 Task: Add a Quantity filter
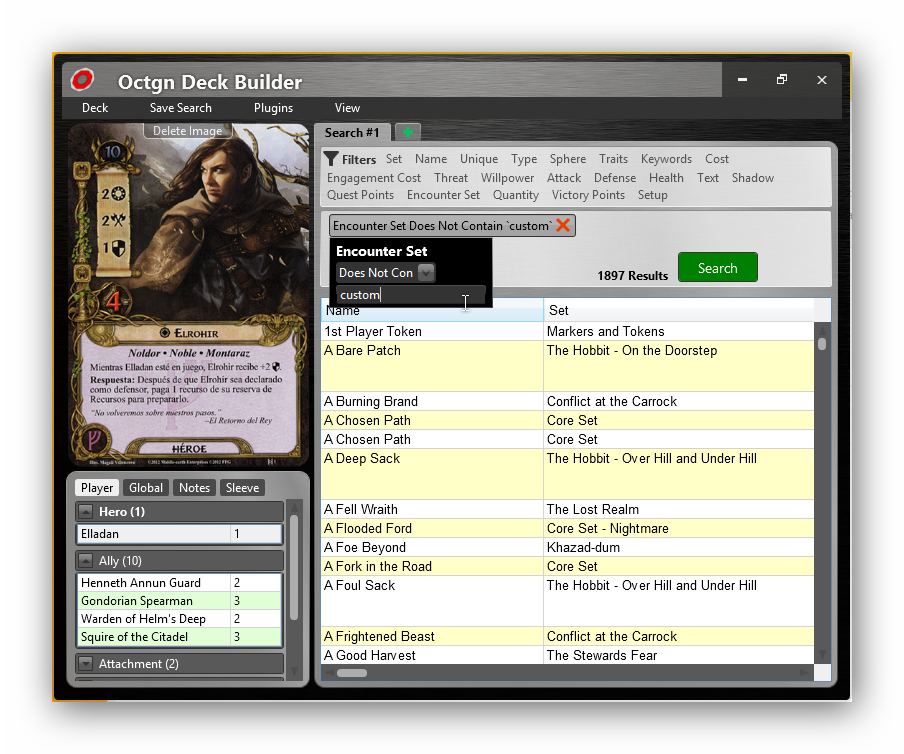pos(515,195)
